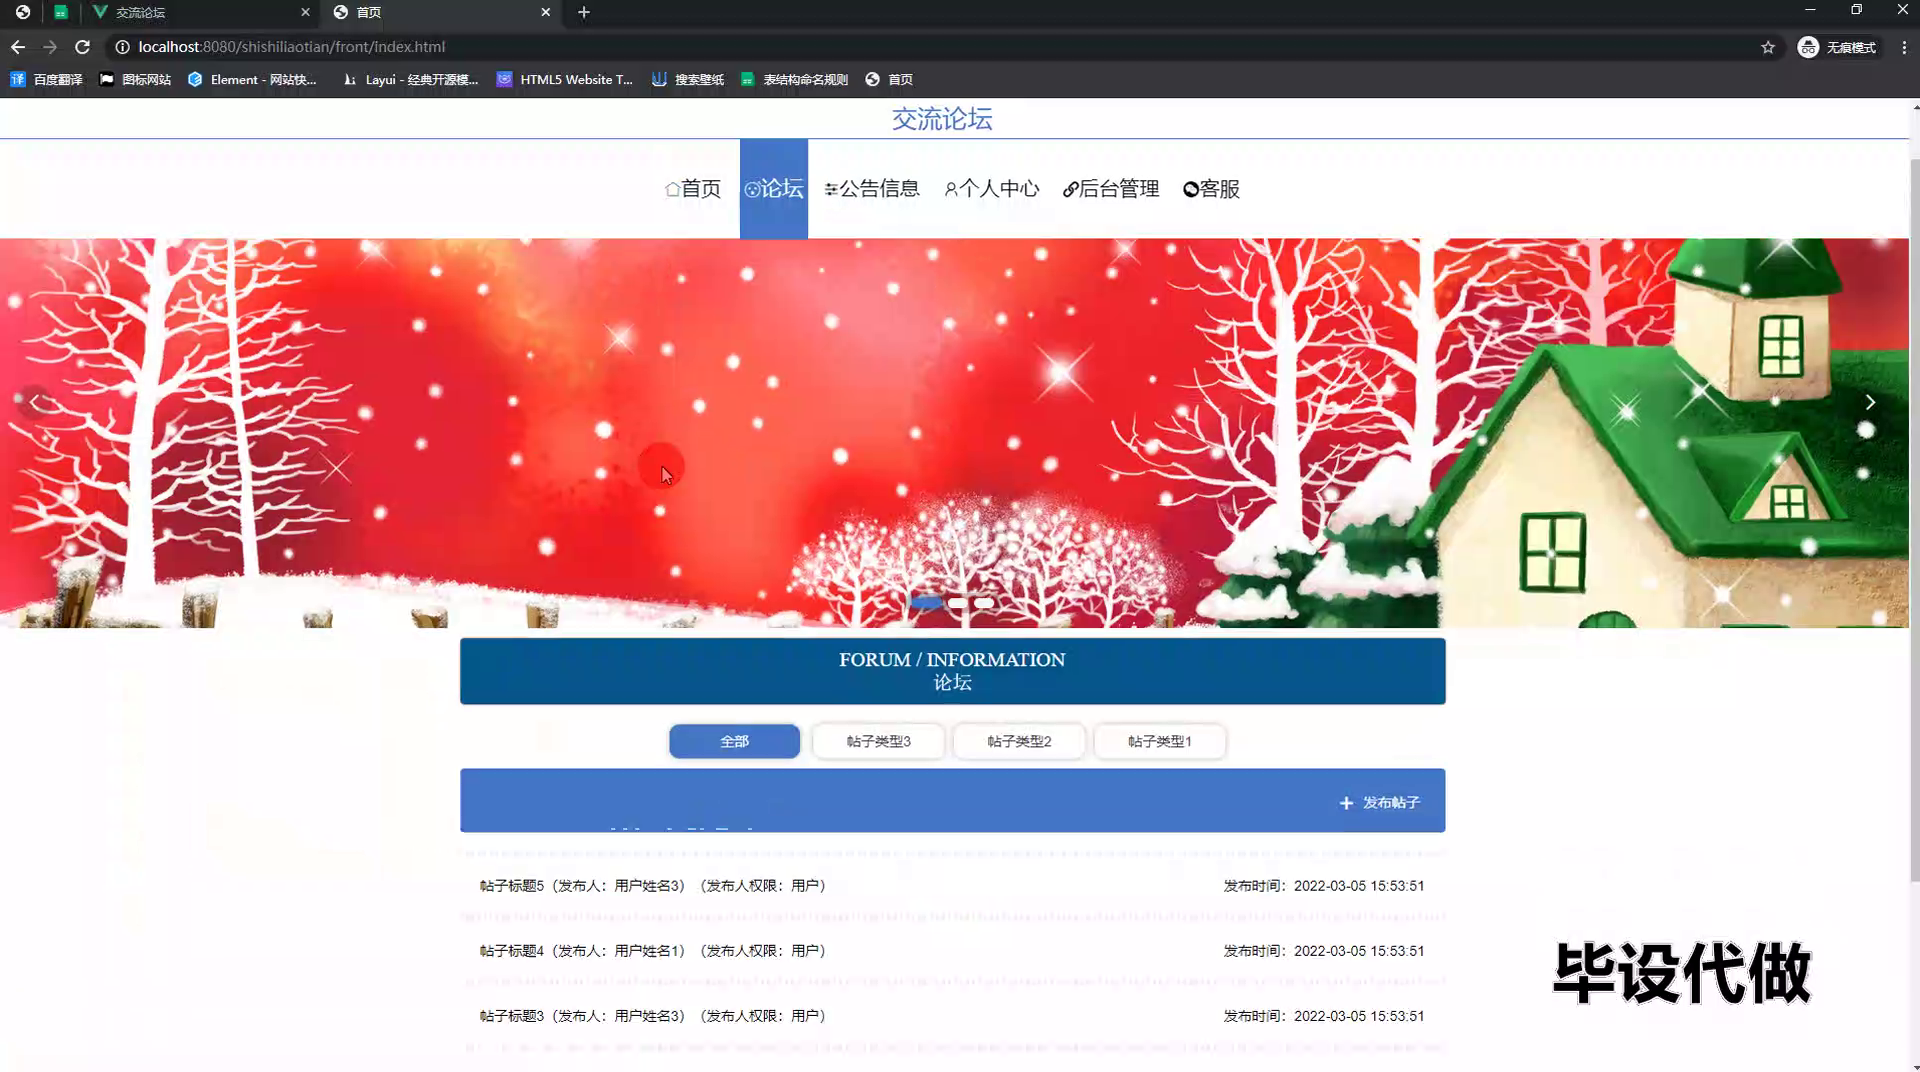Click the FORUM / INFORMATION header
Screen dimensions: 1920x1072
[952, 671]
